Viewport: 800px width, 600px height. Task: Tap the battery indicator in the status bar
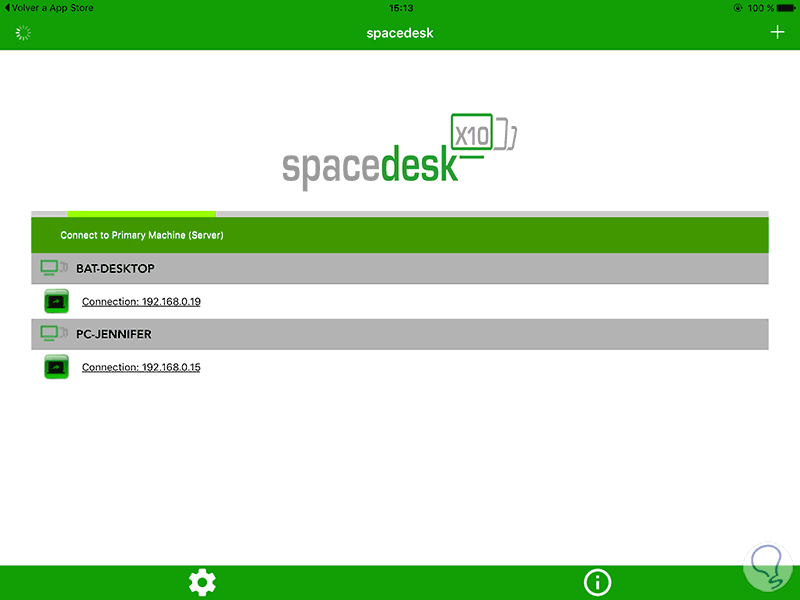(786, 8)
